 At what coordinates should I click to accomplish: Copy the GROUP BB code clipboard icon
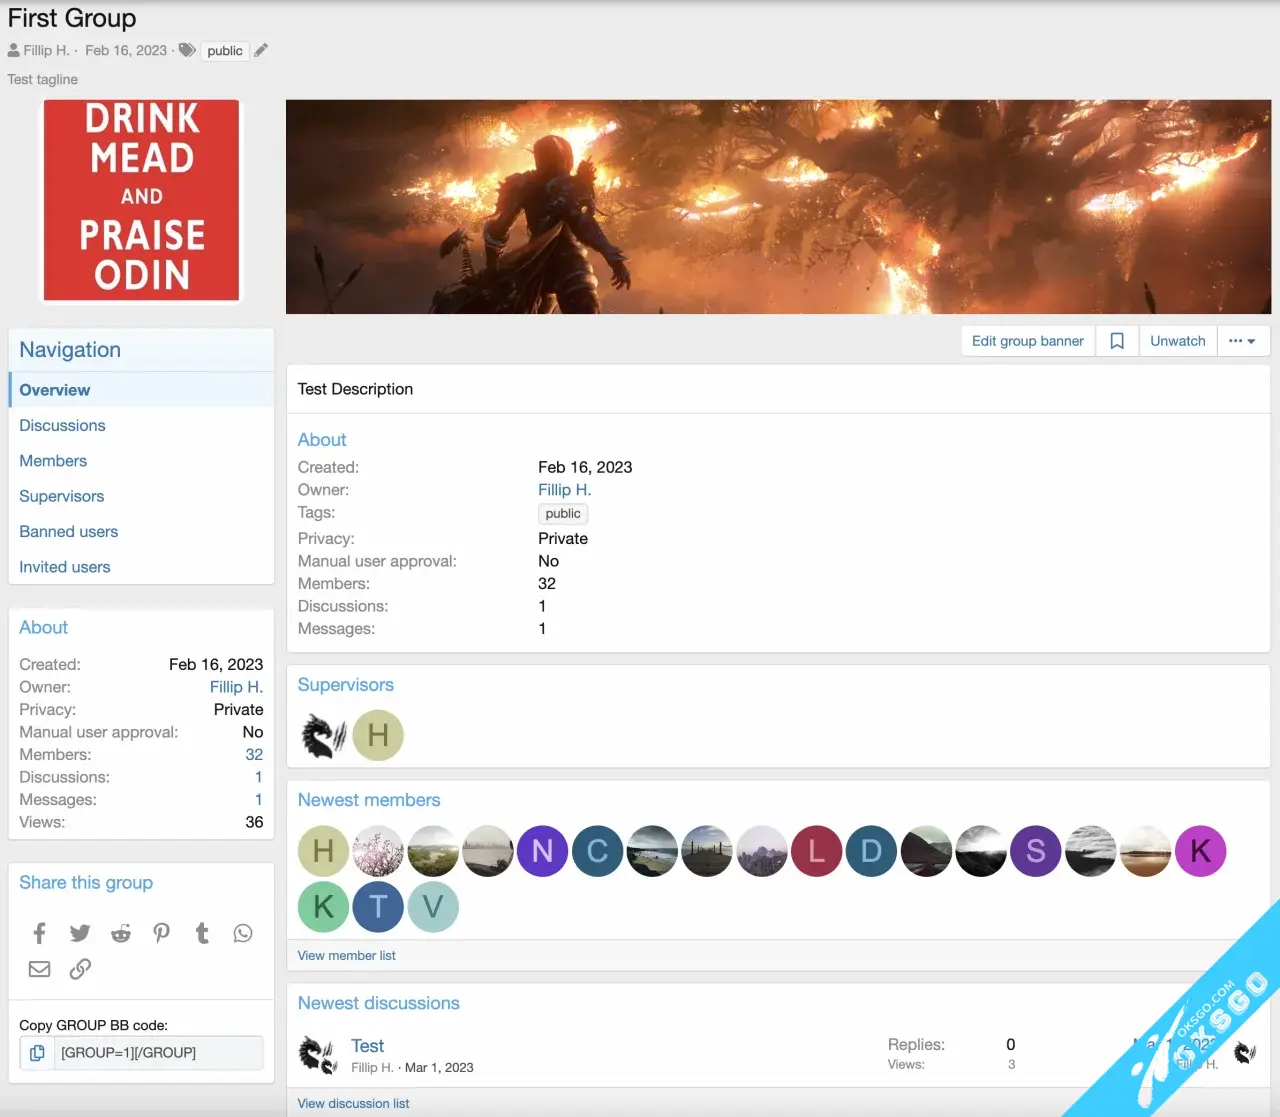pyautogui.click(x=37, y=1053)
